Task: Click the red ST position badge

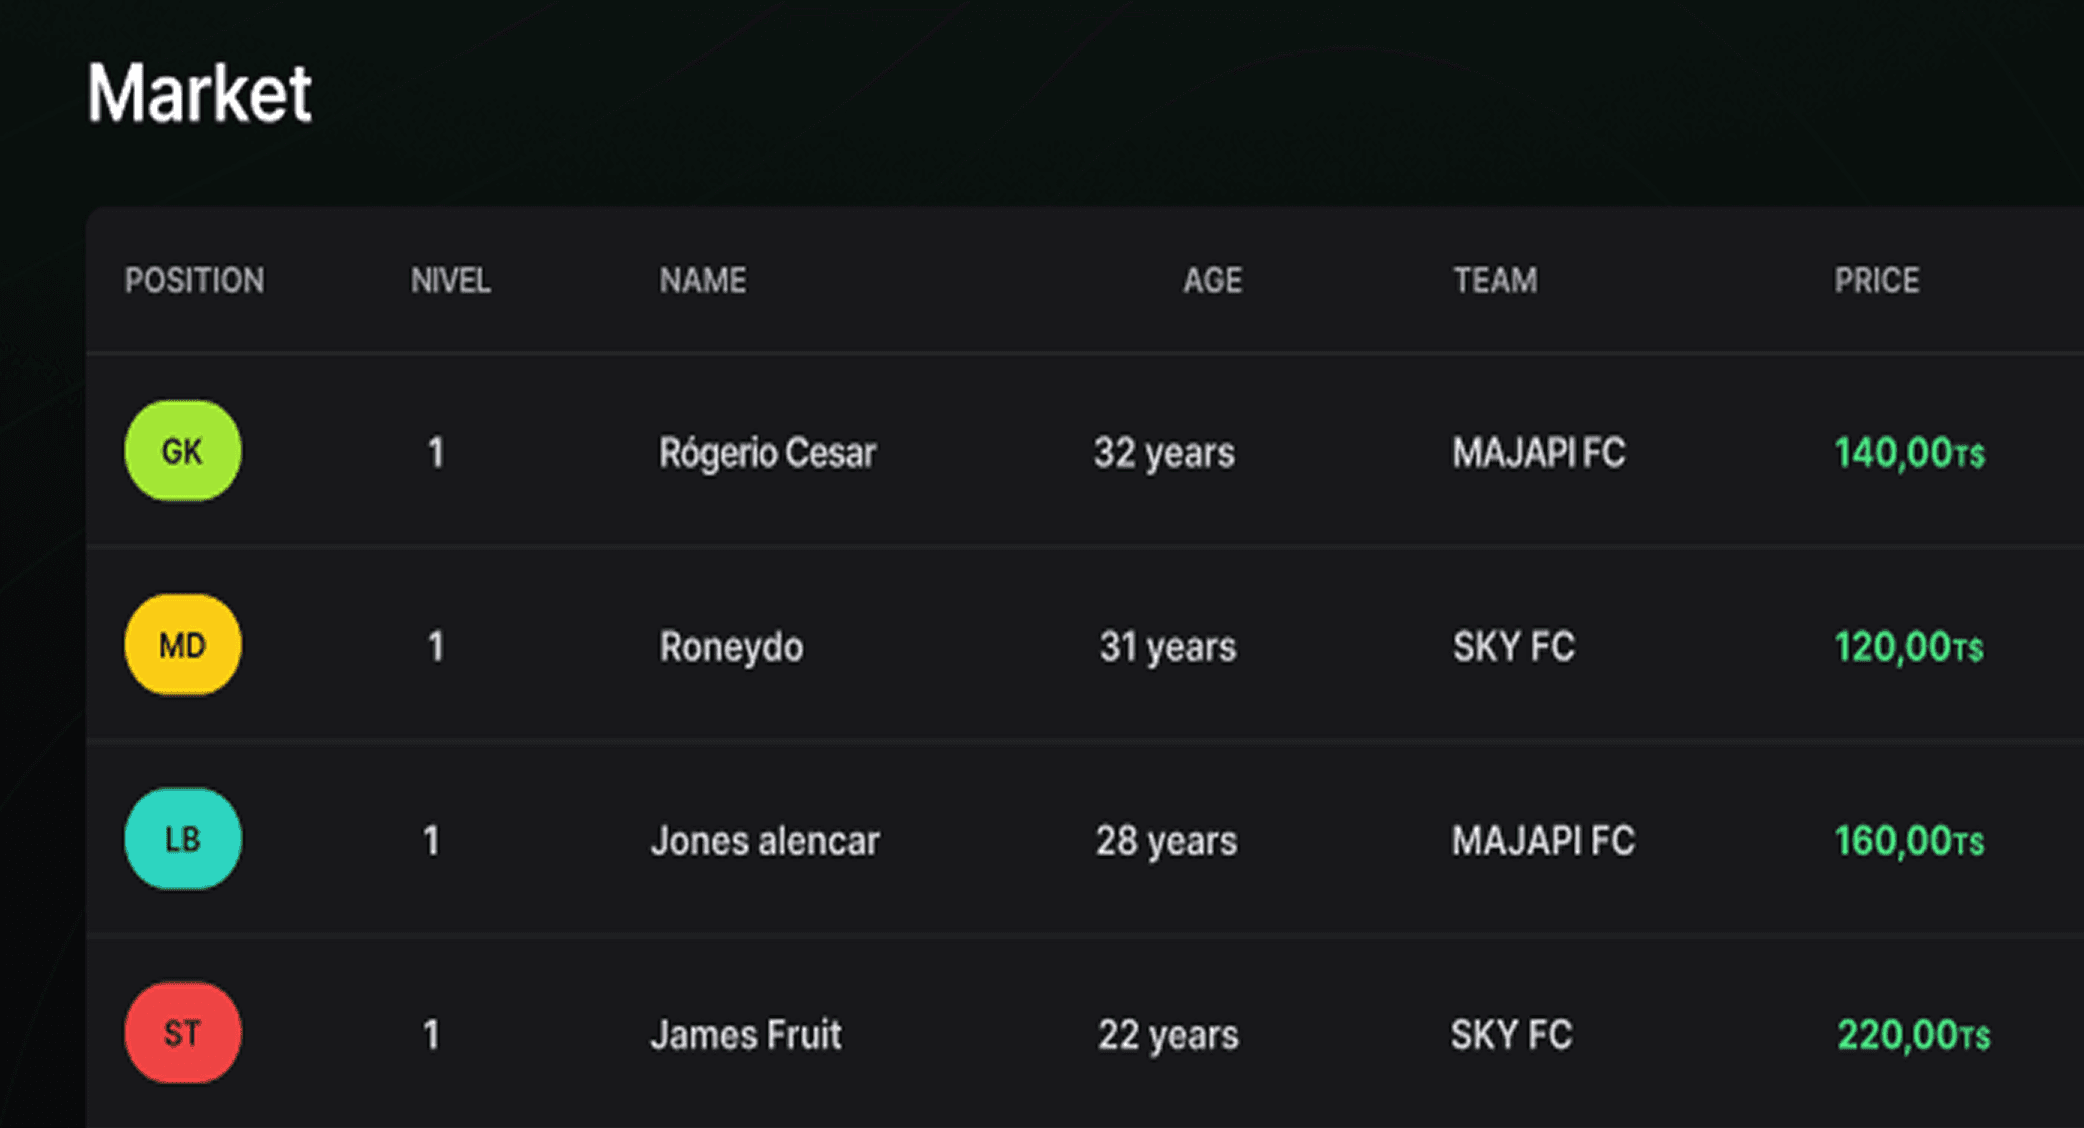Action: tap(183, 1033)
